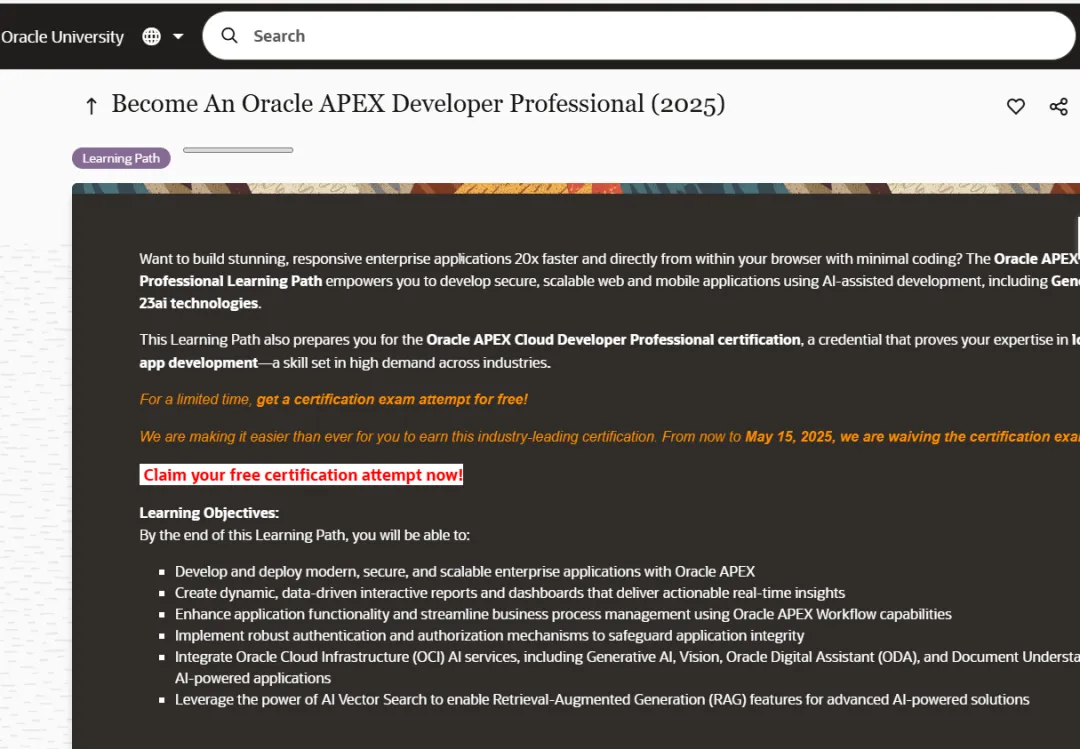Click the up arrow beside the title
Viewport: 1080px width, 749px height.
click(91, 105)
